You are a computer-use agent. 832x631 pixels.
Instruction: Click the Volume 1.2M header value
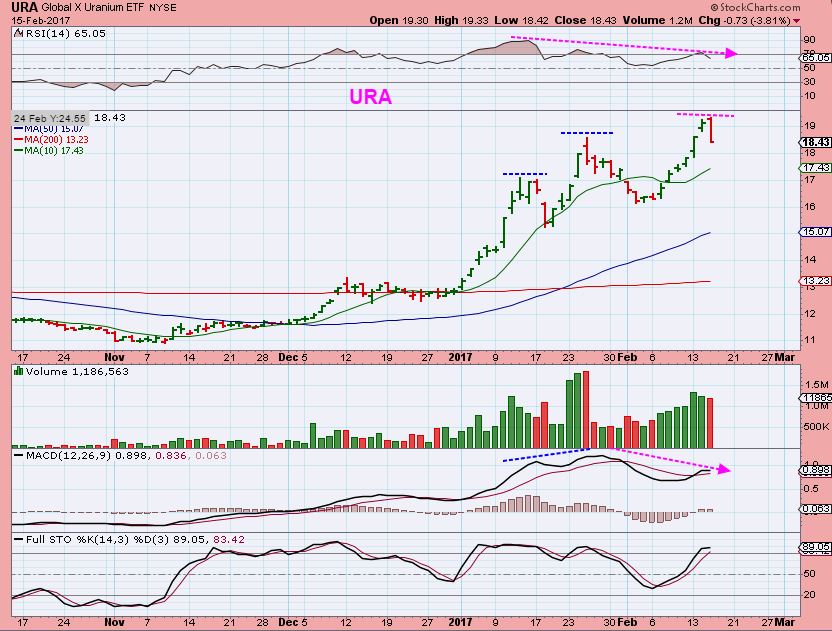[x=658, y=21]
